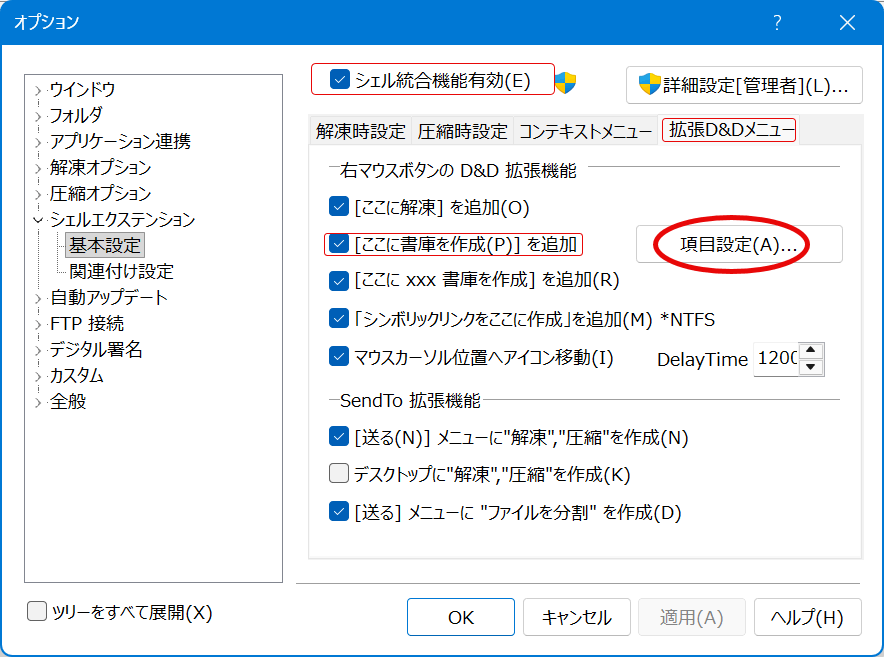Image resolution: width=884 pixels, height=657 pixels.
Task: Click the ヘルプ(H) button
Action: [806, 617]
